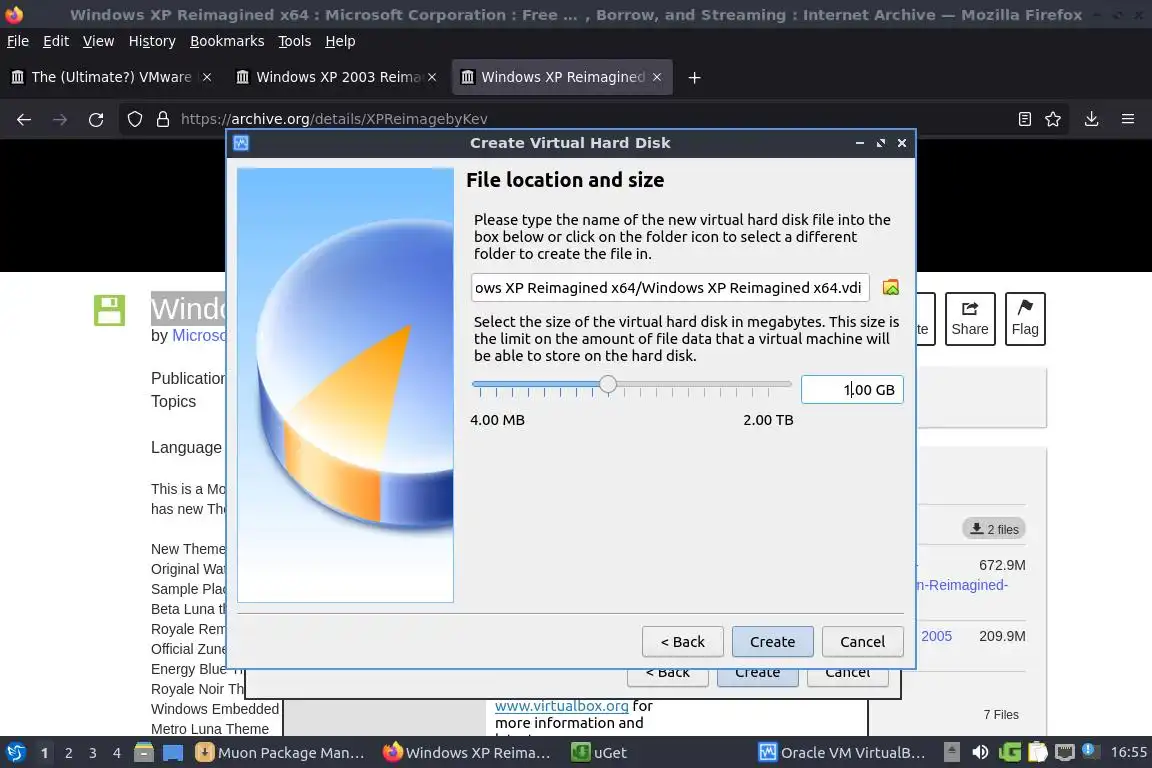
Task: Click the Flag button on archive.org page
Action: (1025, 319)
